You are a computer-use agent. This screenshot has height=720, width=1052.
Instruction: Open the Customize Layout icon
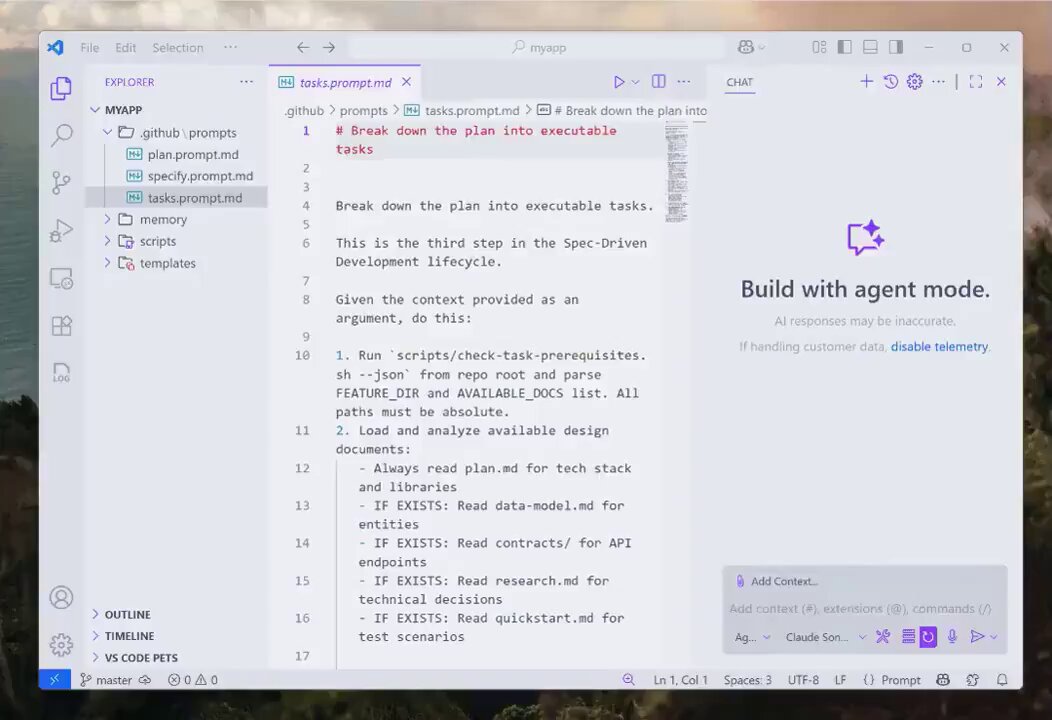pos(819,47)
